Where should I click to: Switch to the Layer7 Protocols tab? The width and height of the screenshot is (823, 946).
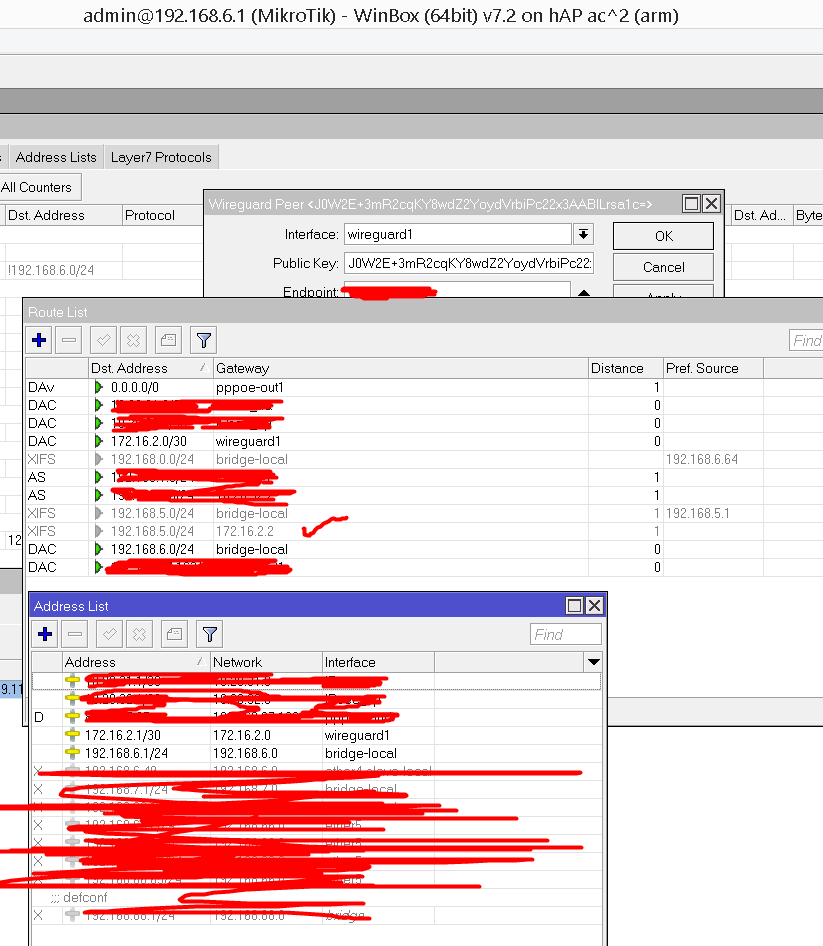tap(161, 157)
